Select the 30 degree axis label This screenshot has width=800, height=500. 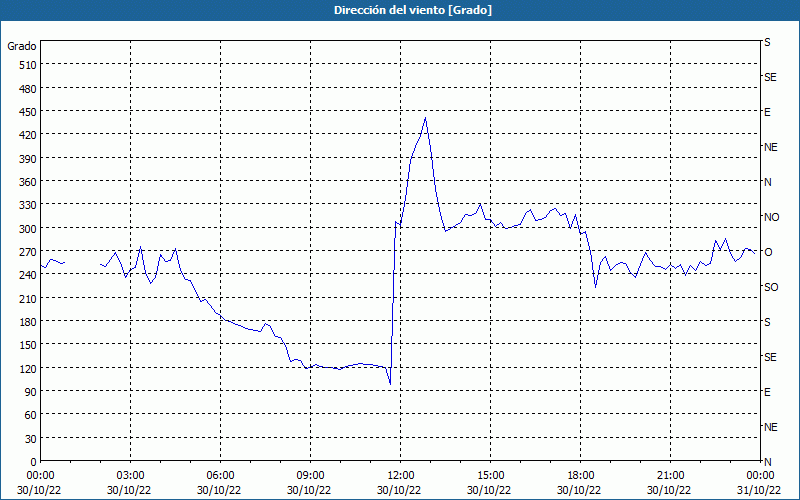click(31, 439)
